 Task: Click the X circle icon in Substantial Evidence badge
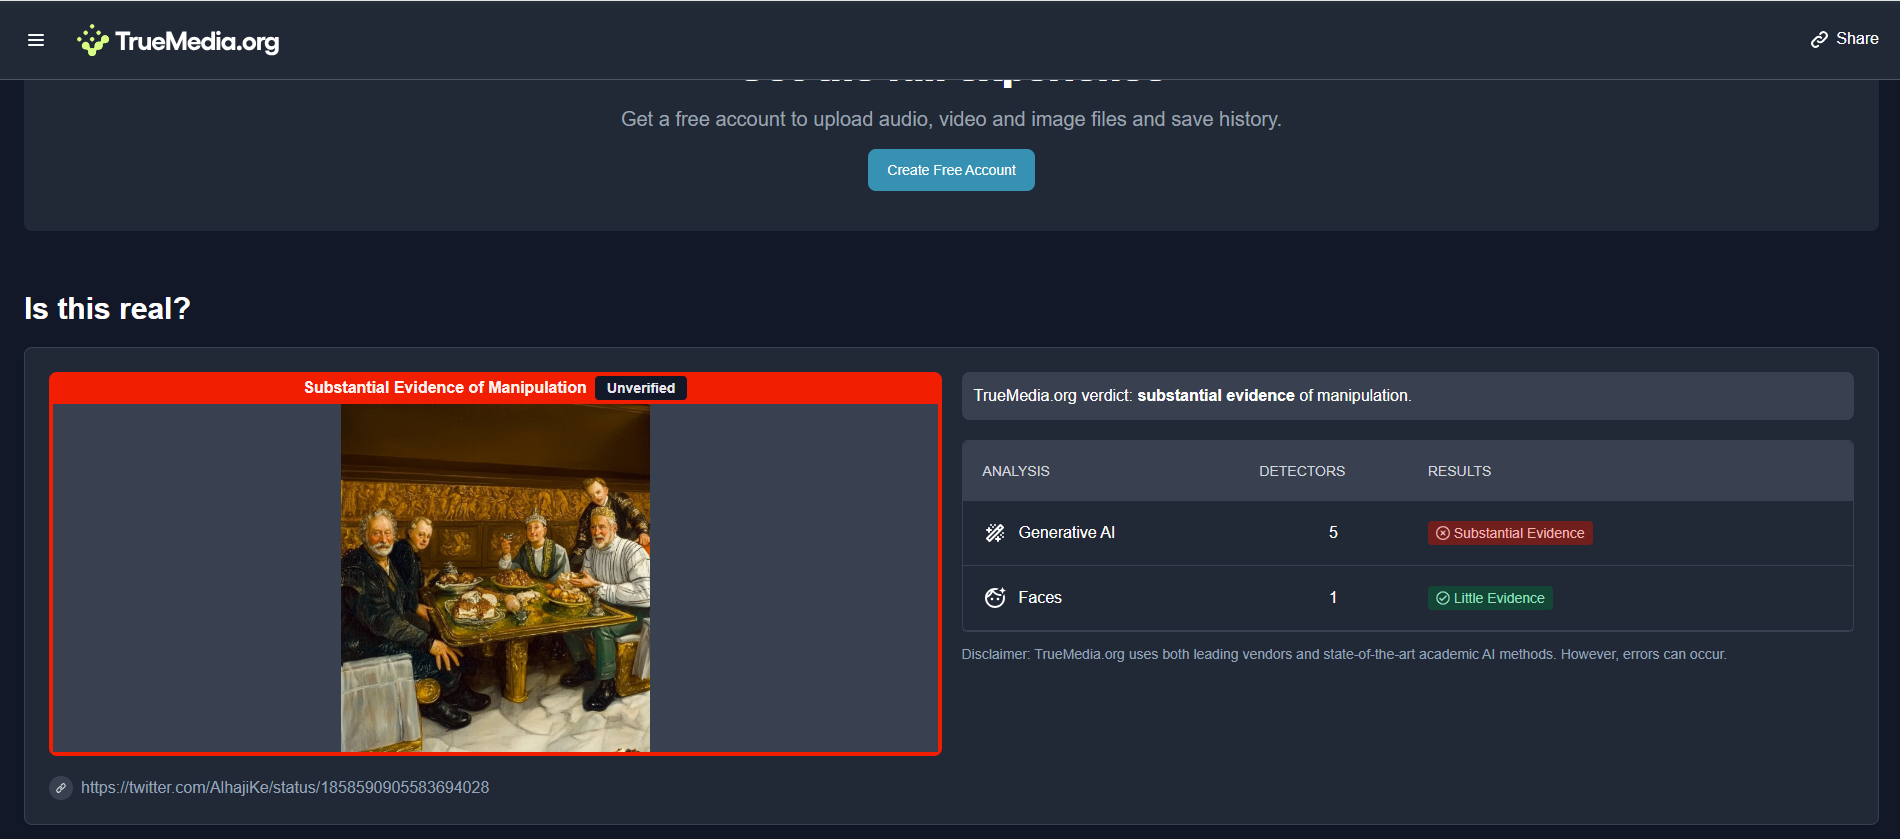coord(1443,534)
